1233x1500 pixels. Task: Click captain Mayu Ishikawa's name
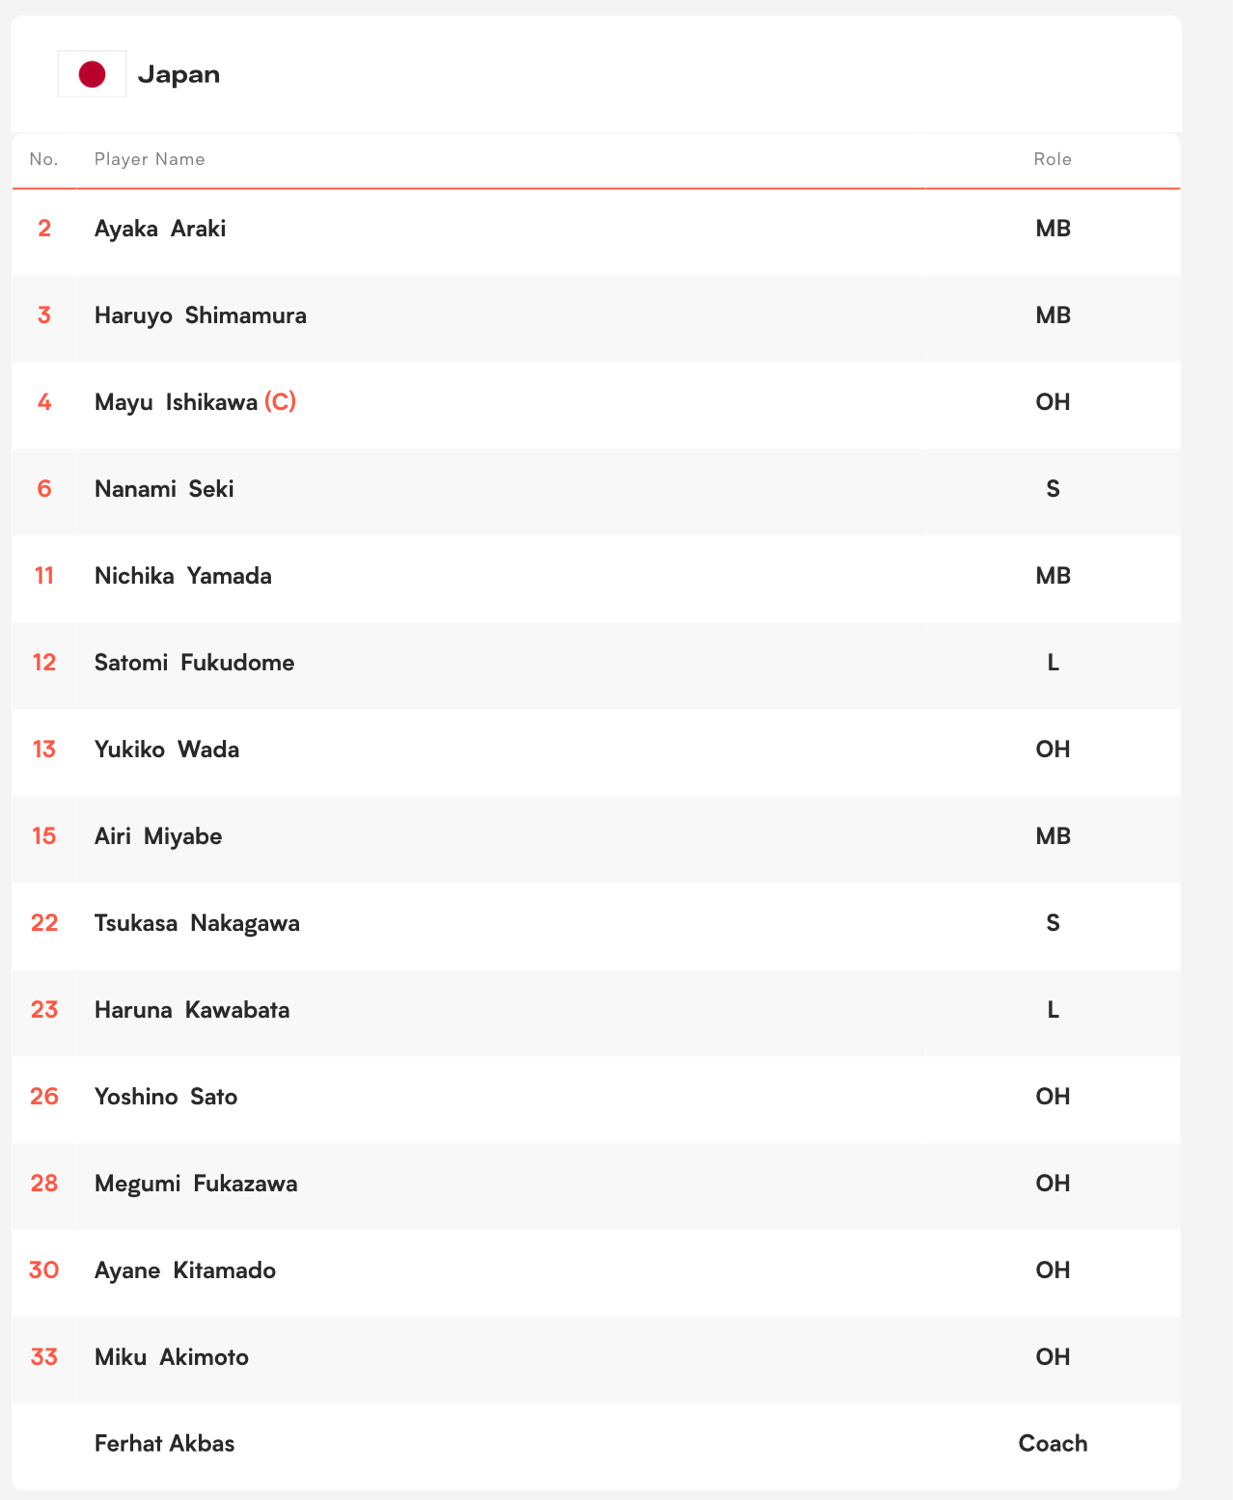coord(176,402)
